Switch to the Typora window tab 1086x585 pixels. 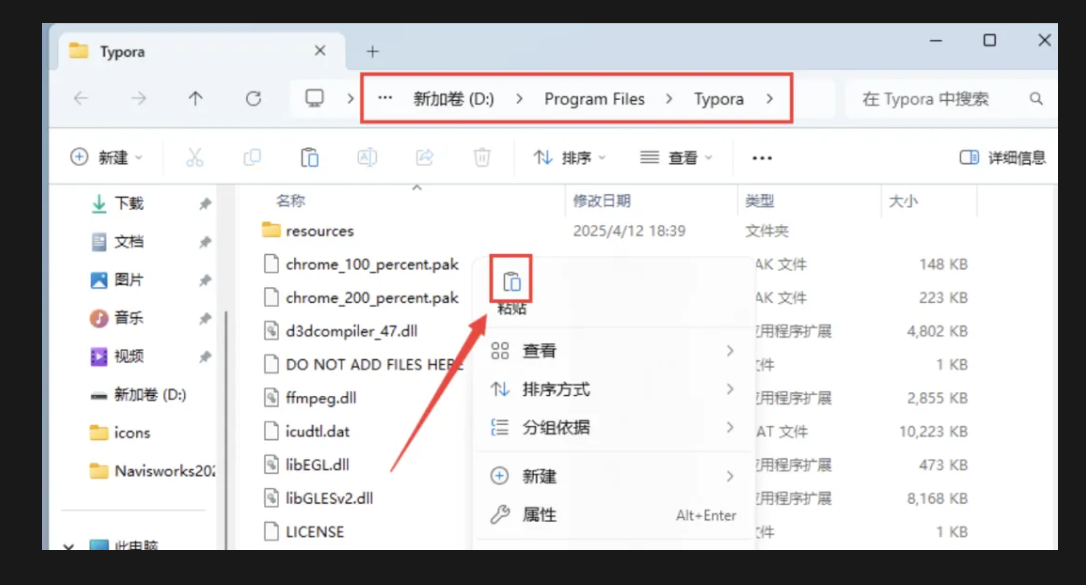[x=201, y=51]
